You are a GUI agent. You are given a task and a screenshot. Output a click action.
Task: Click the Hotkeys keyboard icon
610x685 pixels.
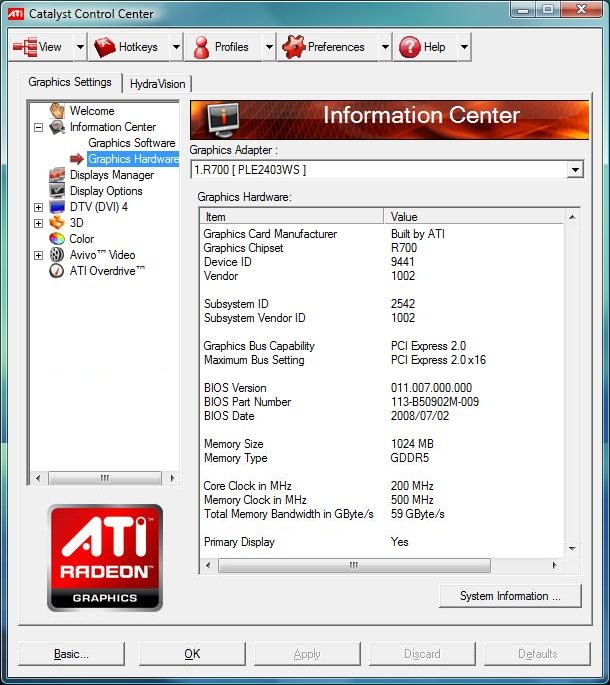coord(105,47)
